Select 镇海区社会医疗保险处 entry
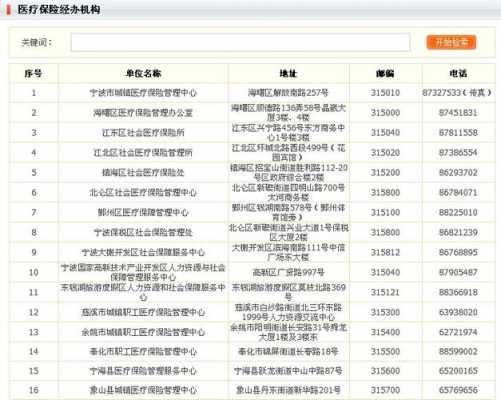The width and height of the screenshot is (501, 400). click(143, 173)
